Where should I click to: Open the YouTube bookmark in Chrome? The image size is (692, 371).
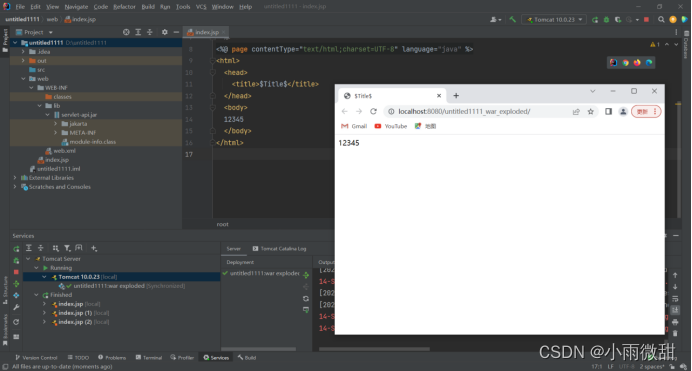point(391,126)
